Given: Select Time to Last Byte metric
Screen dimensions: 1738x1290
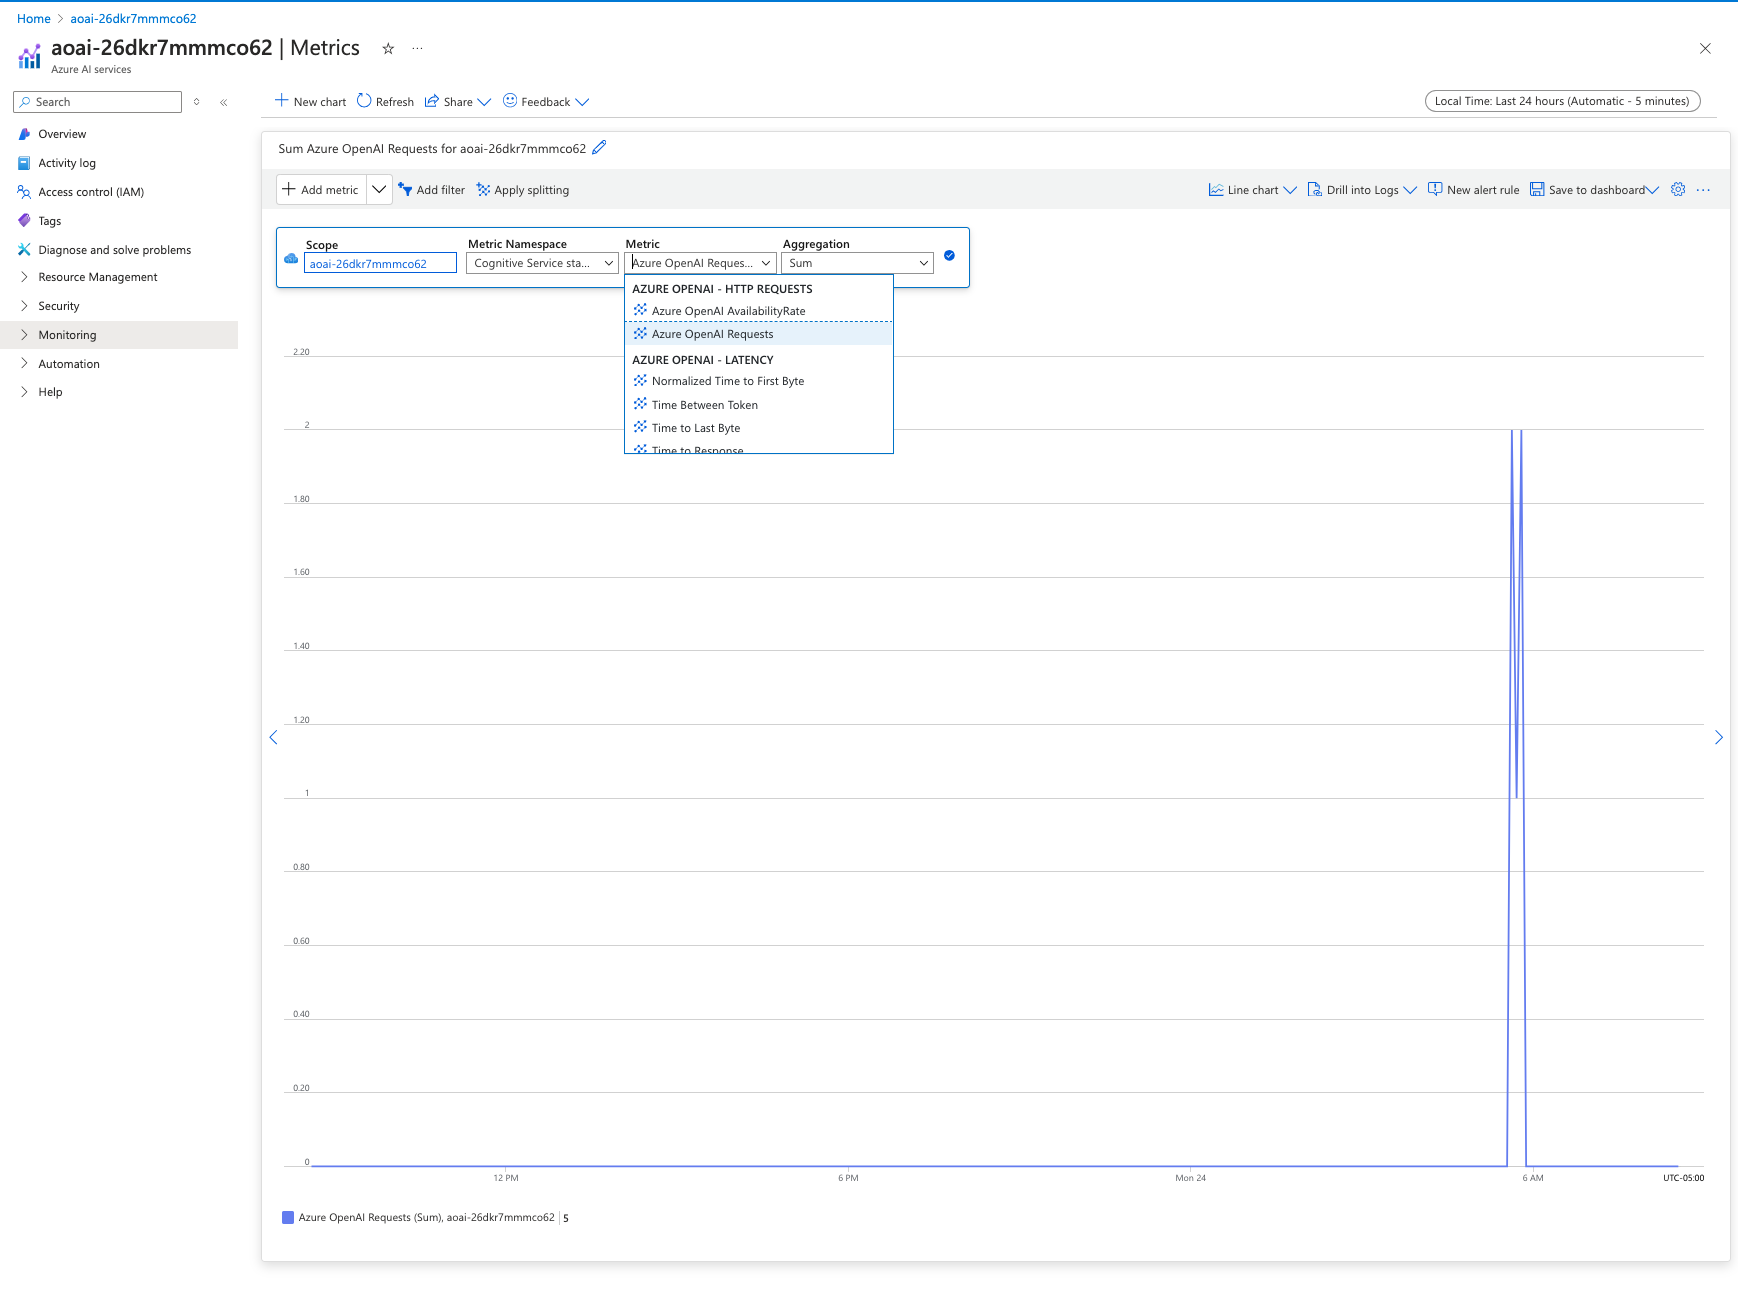Looking at the screenshot, I should (759, 428).
